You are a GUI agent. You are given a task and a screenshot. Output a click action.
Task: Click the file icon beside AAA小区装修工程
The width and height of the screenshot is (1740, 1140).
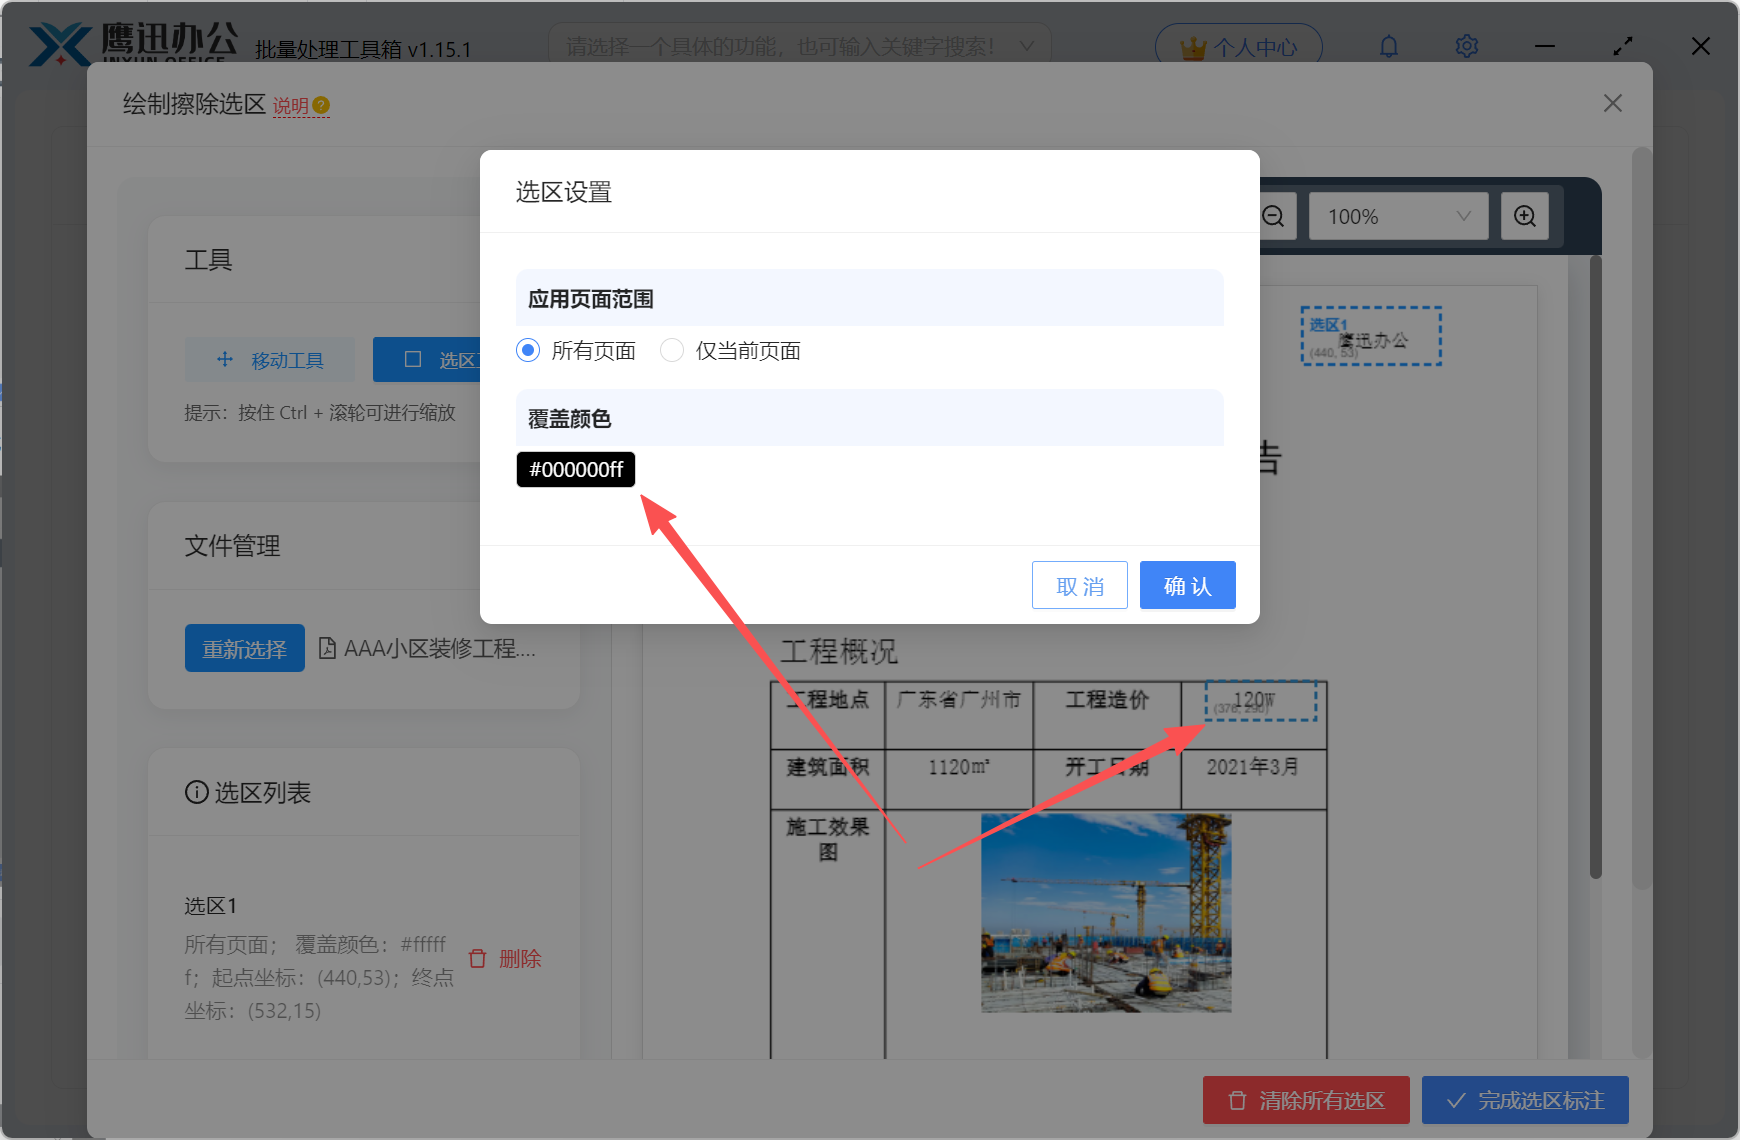(327, 648)
